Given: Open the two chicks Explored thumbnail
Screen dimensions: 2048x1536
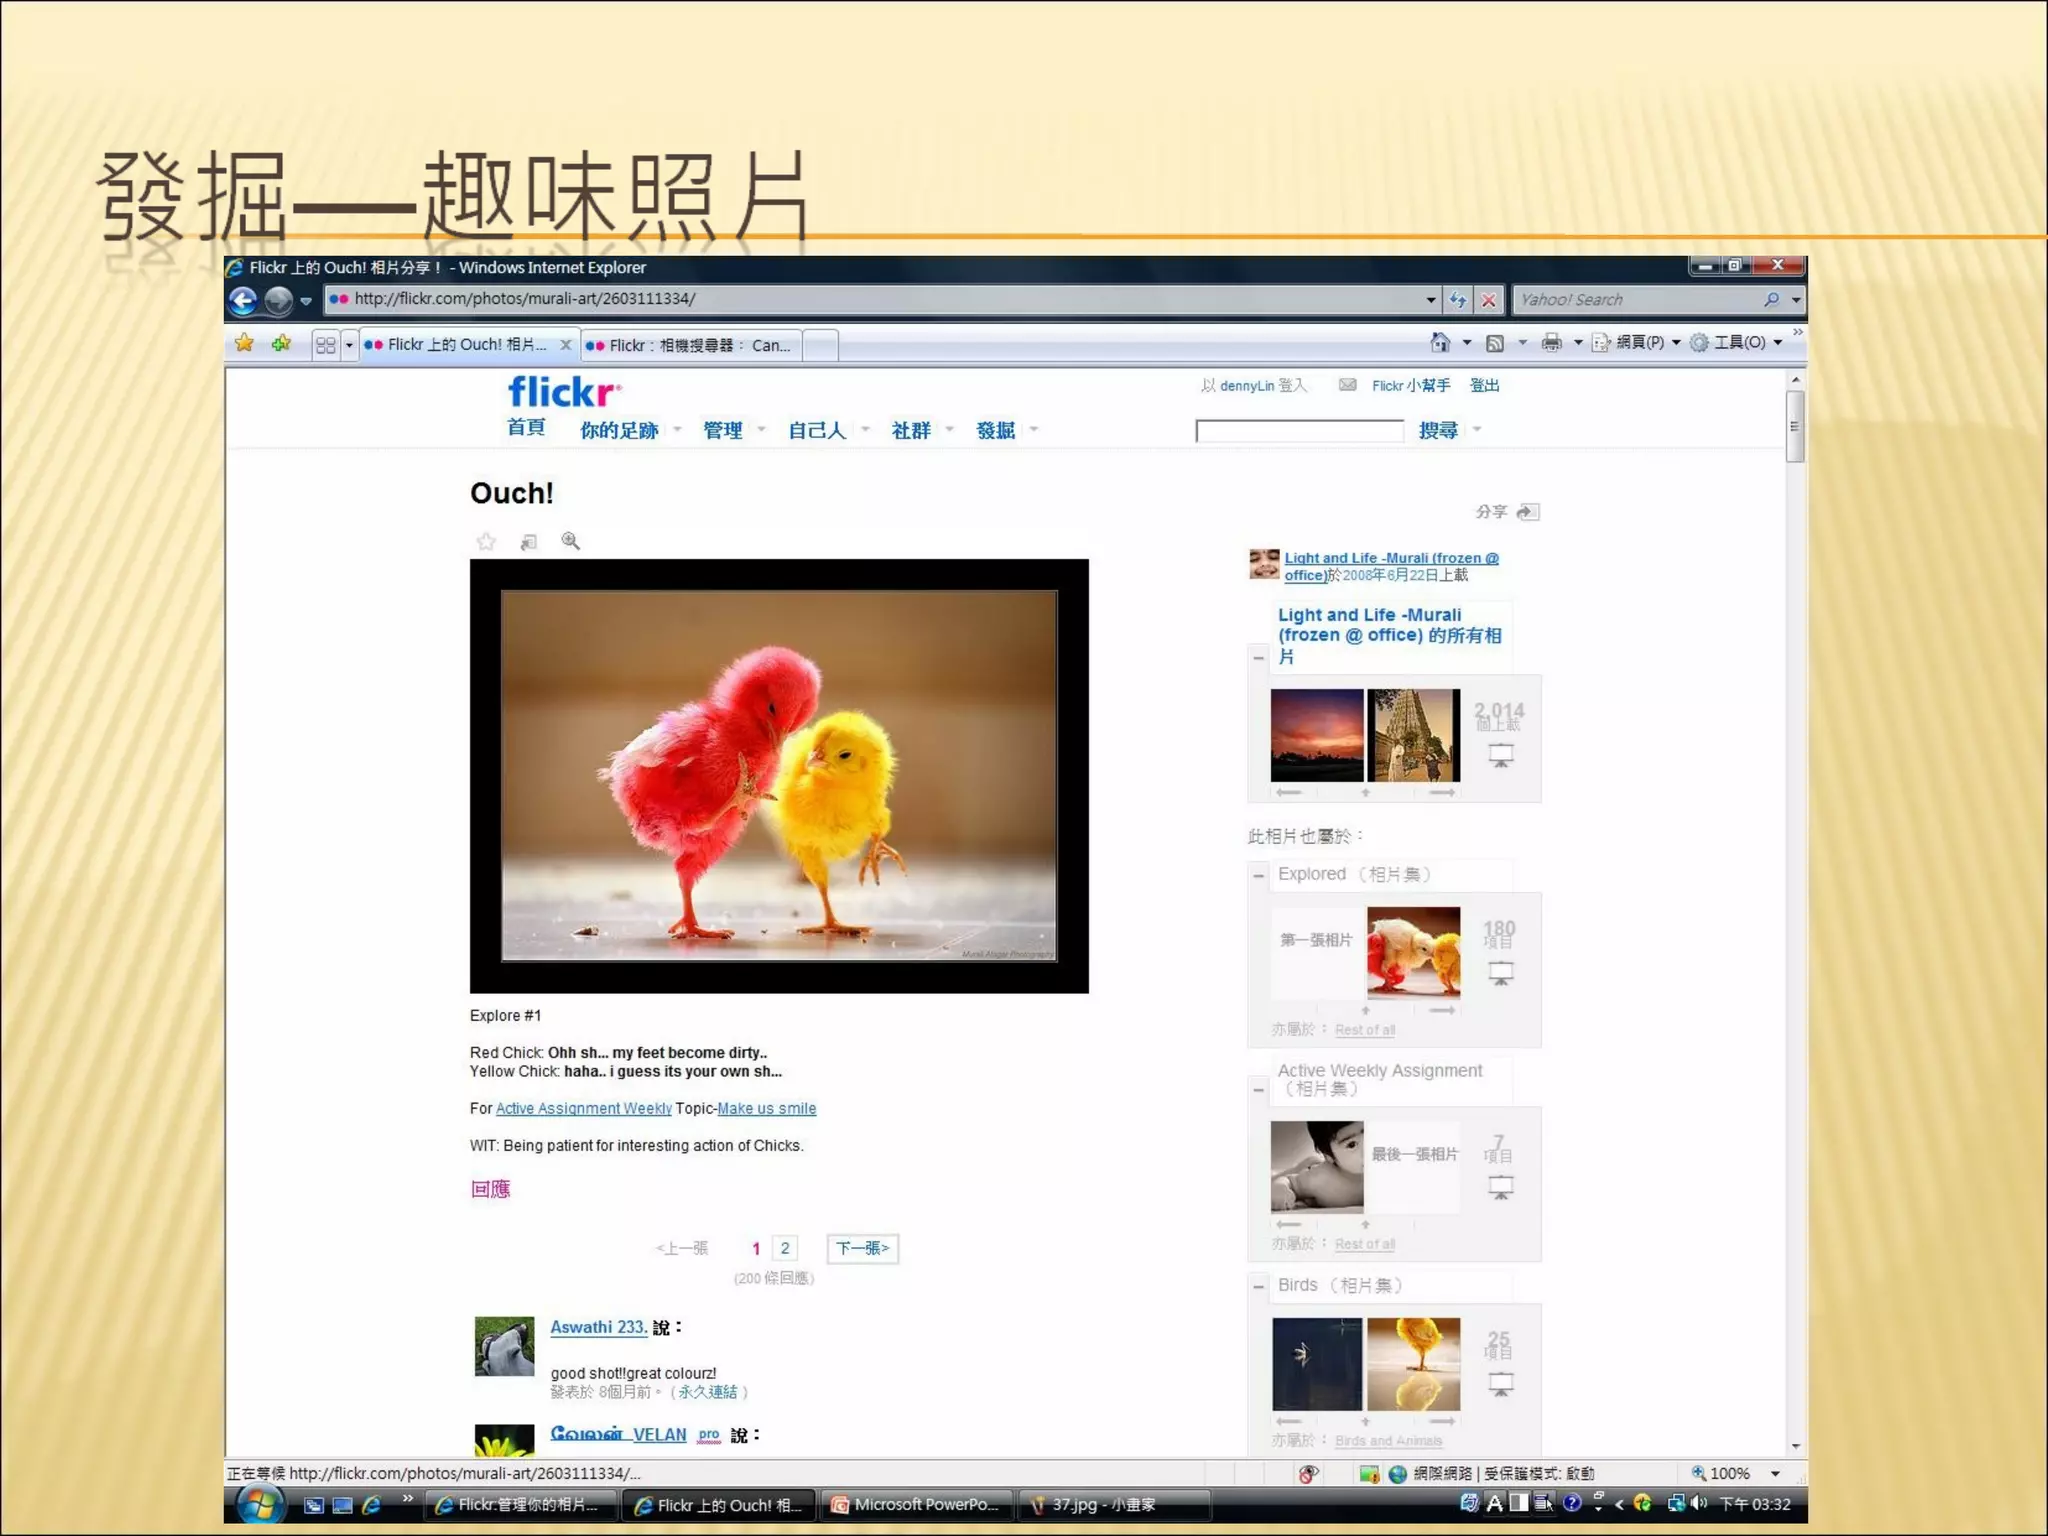Looking at the screenshot, I should click(1413, 952).
